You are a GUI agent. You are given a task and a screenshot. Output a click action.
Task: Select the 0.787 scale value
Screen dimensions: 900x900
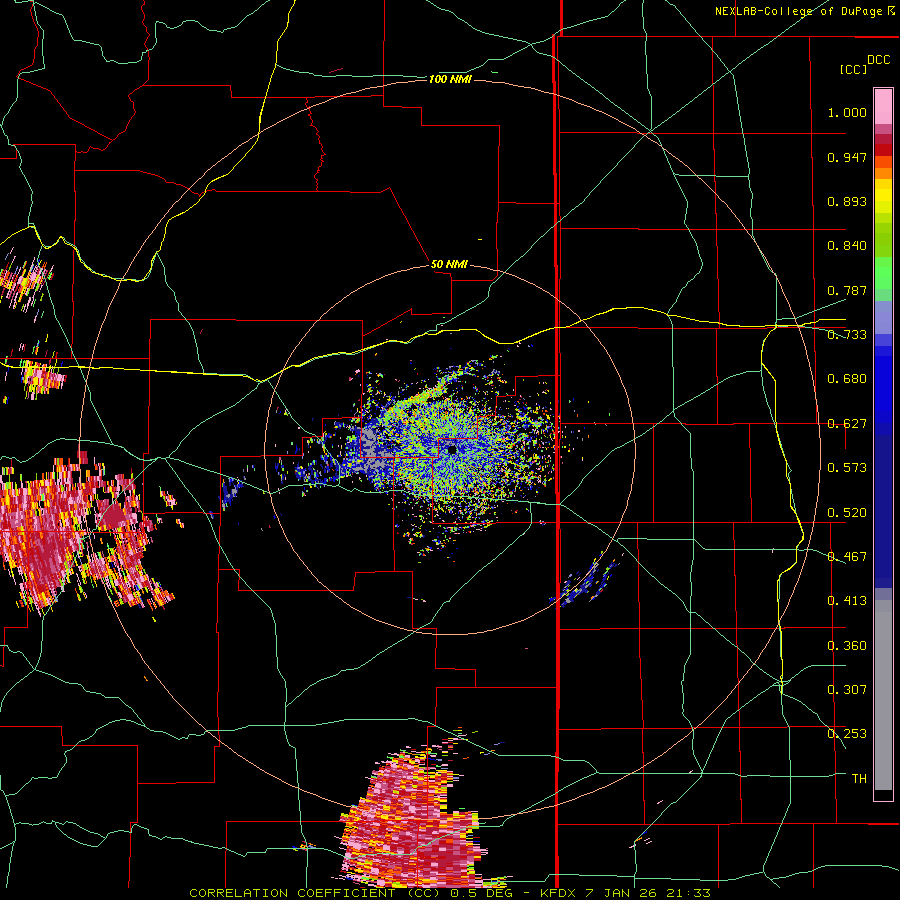847,290
